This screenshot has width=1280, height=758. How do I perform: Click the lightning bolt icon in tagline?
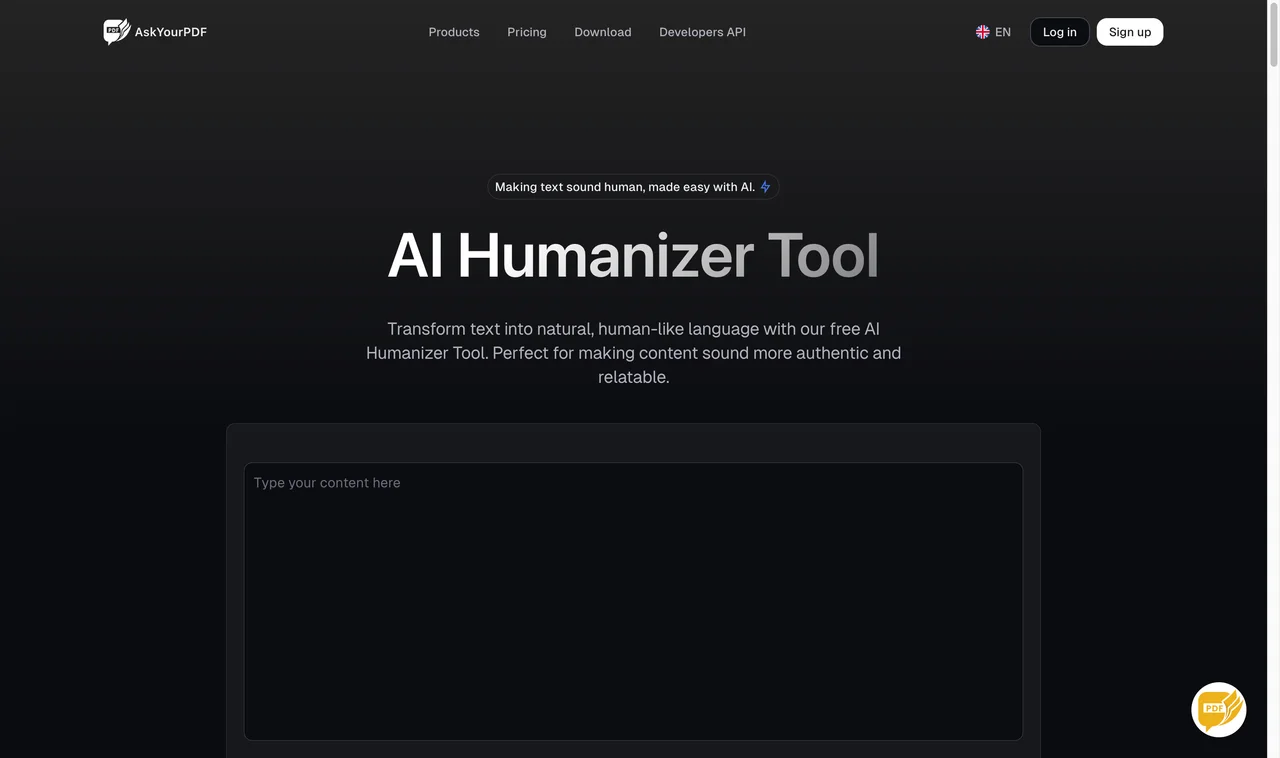766,187
